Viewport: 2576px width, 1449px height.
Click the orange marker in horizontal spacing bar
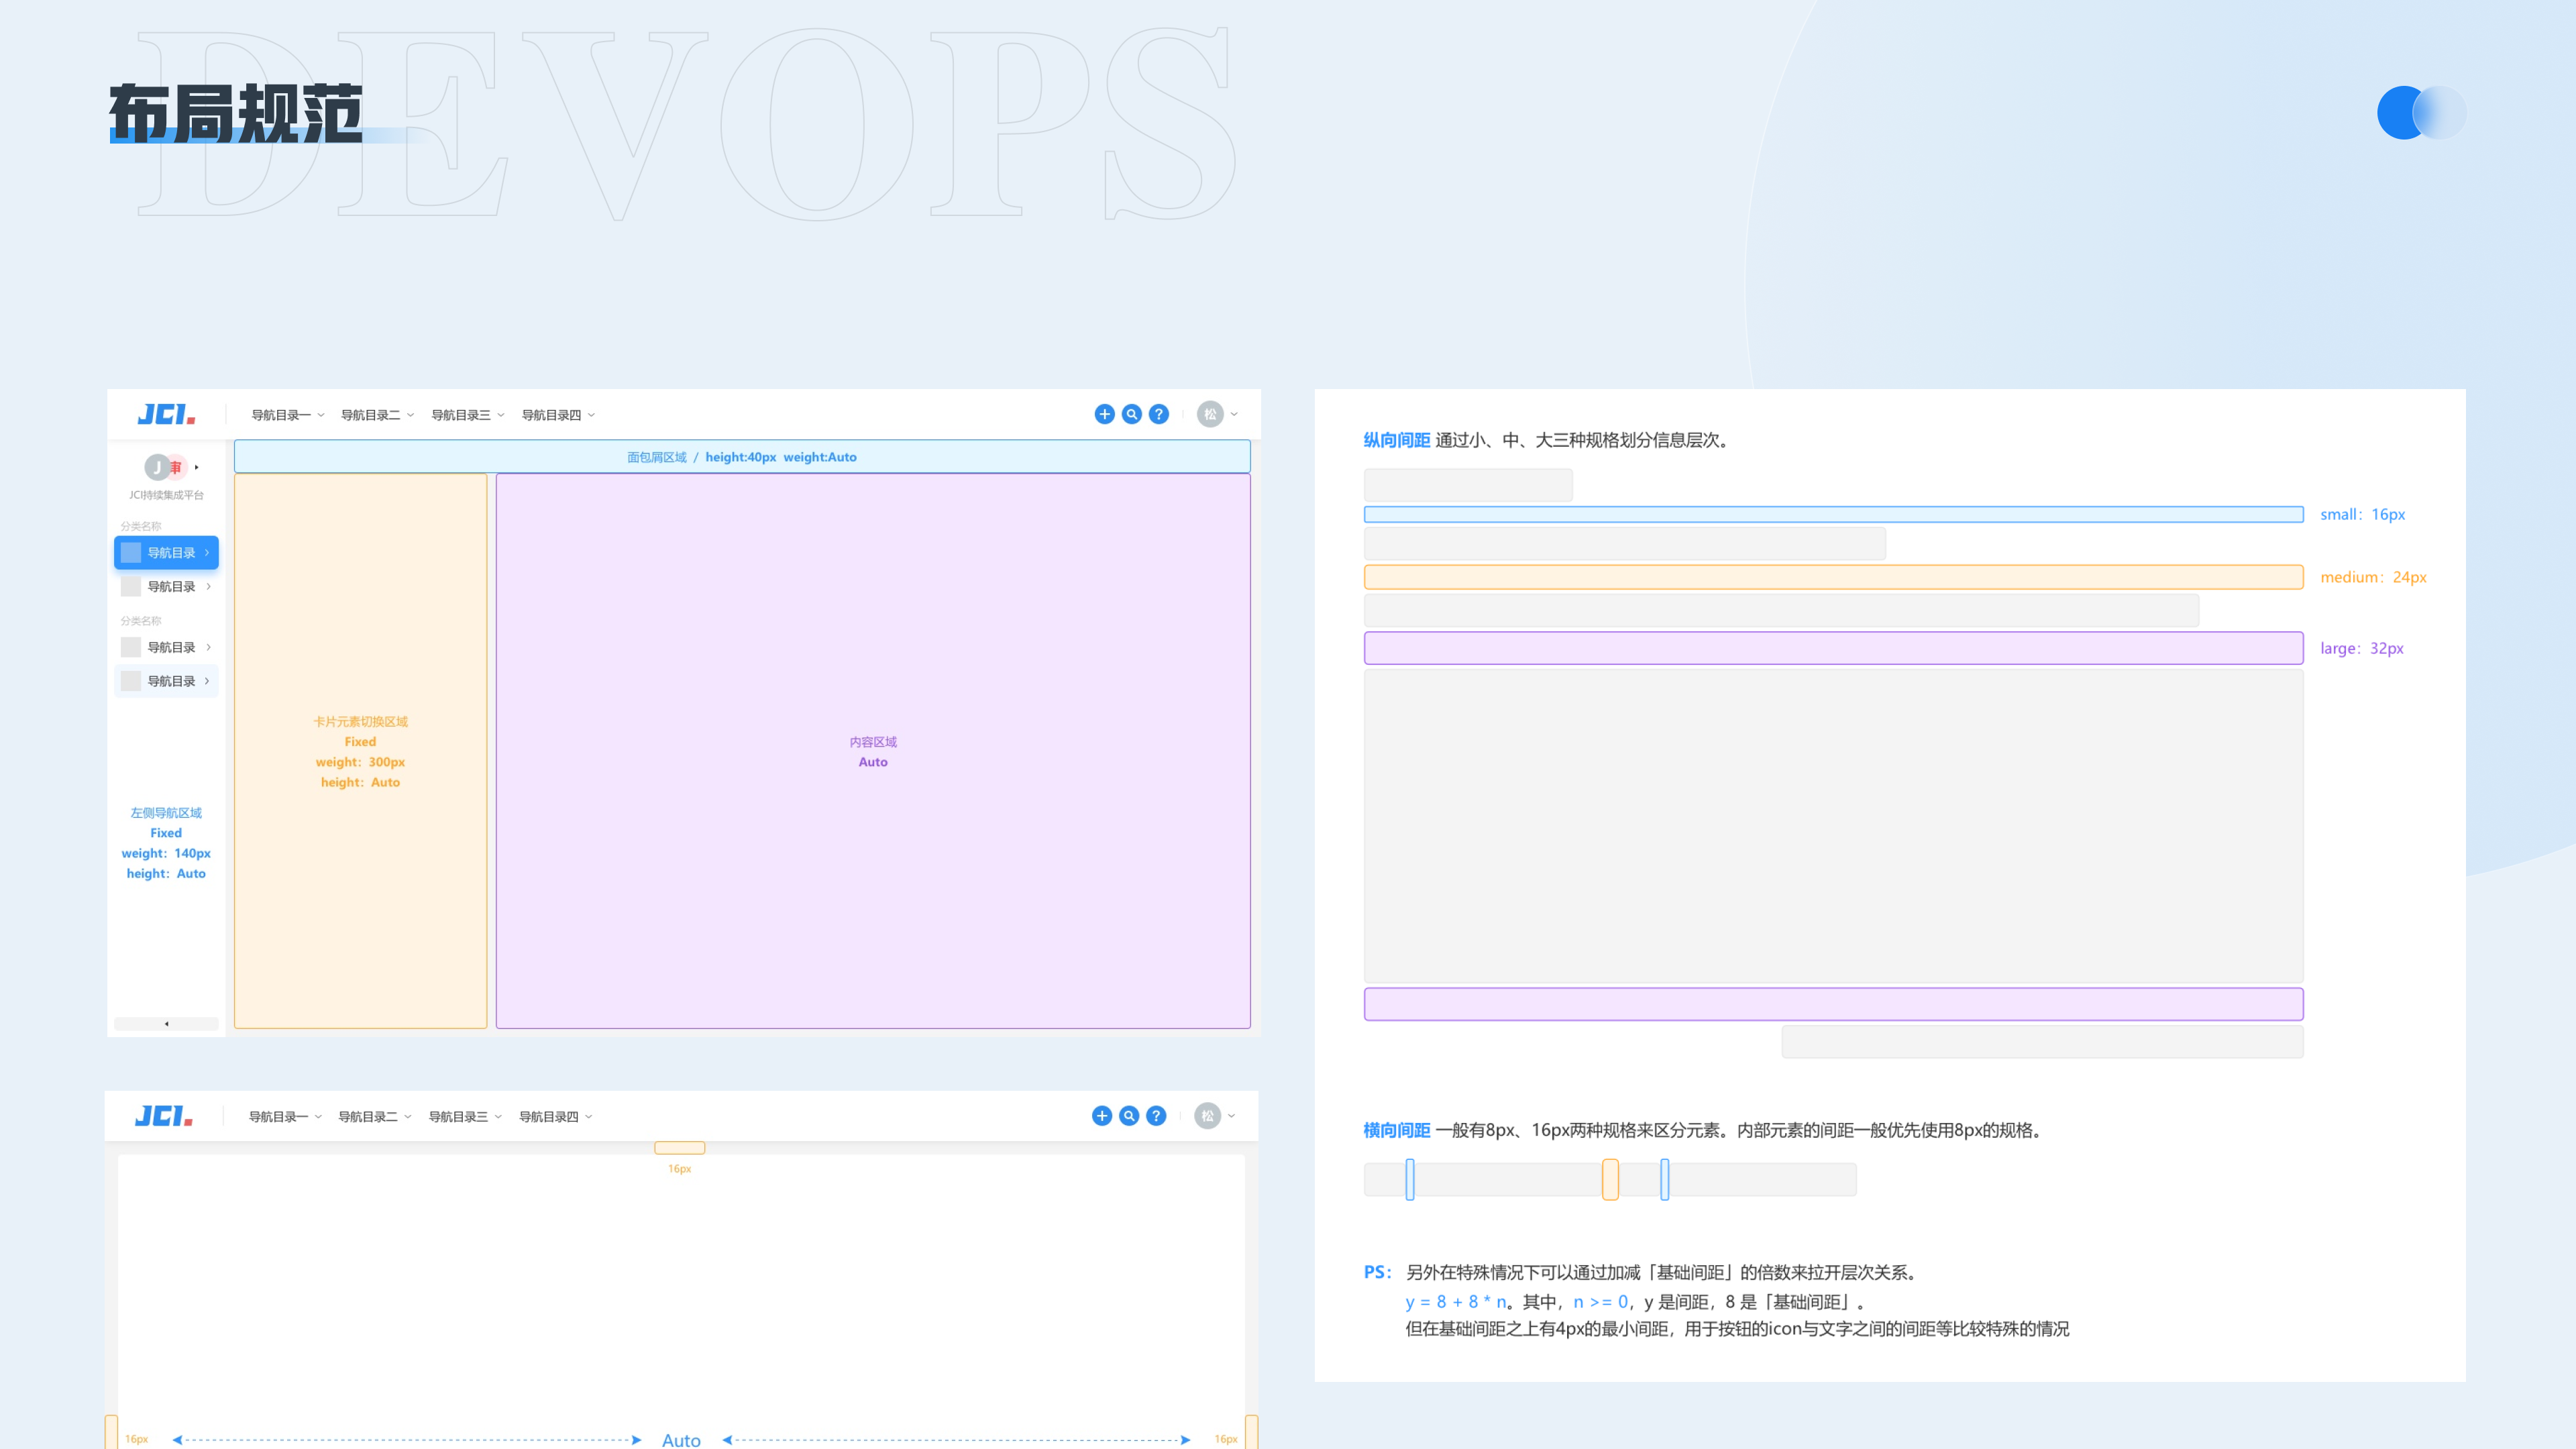[x=1610, y=1180]
